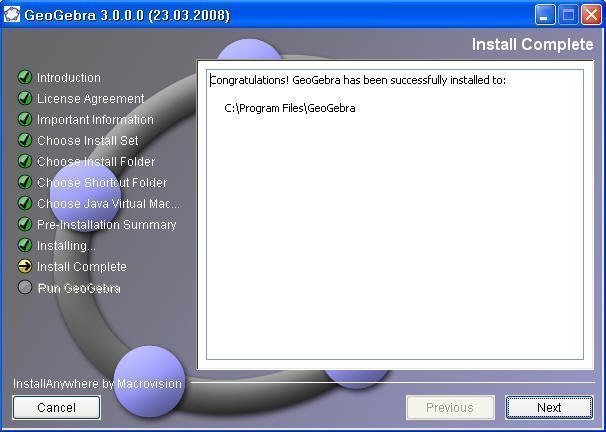606x432 pixels.
Task: Close the installer window
Action: coord(592,15)
